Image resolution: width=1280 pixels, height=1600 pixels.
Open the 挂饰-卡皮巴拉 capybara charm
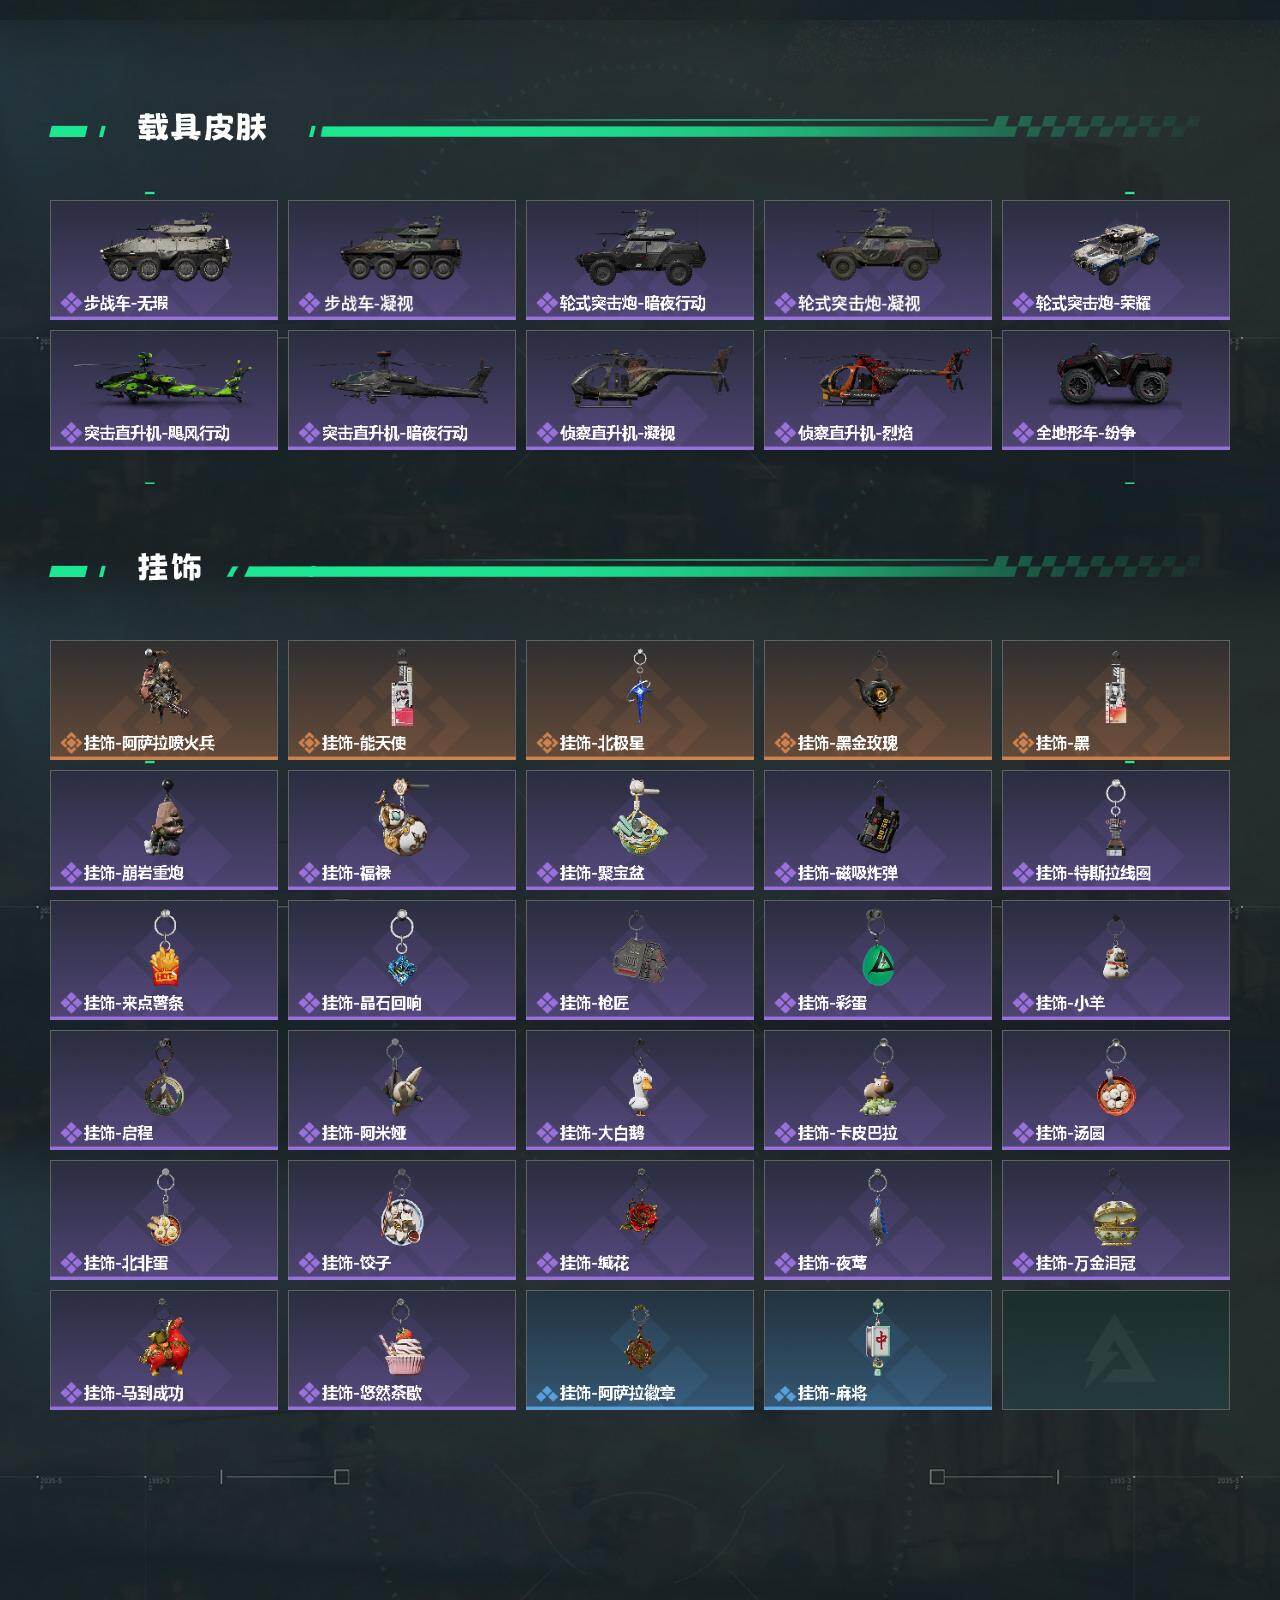[x=878, y=1090]
